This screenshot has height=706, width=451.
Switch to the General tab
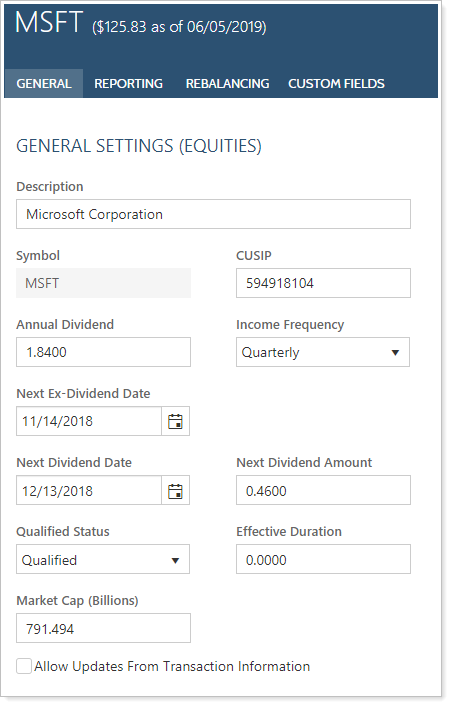[x=44, y=84]
